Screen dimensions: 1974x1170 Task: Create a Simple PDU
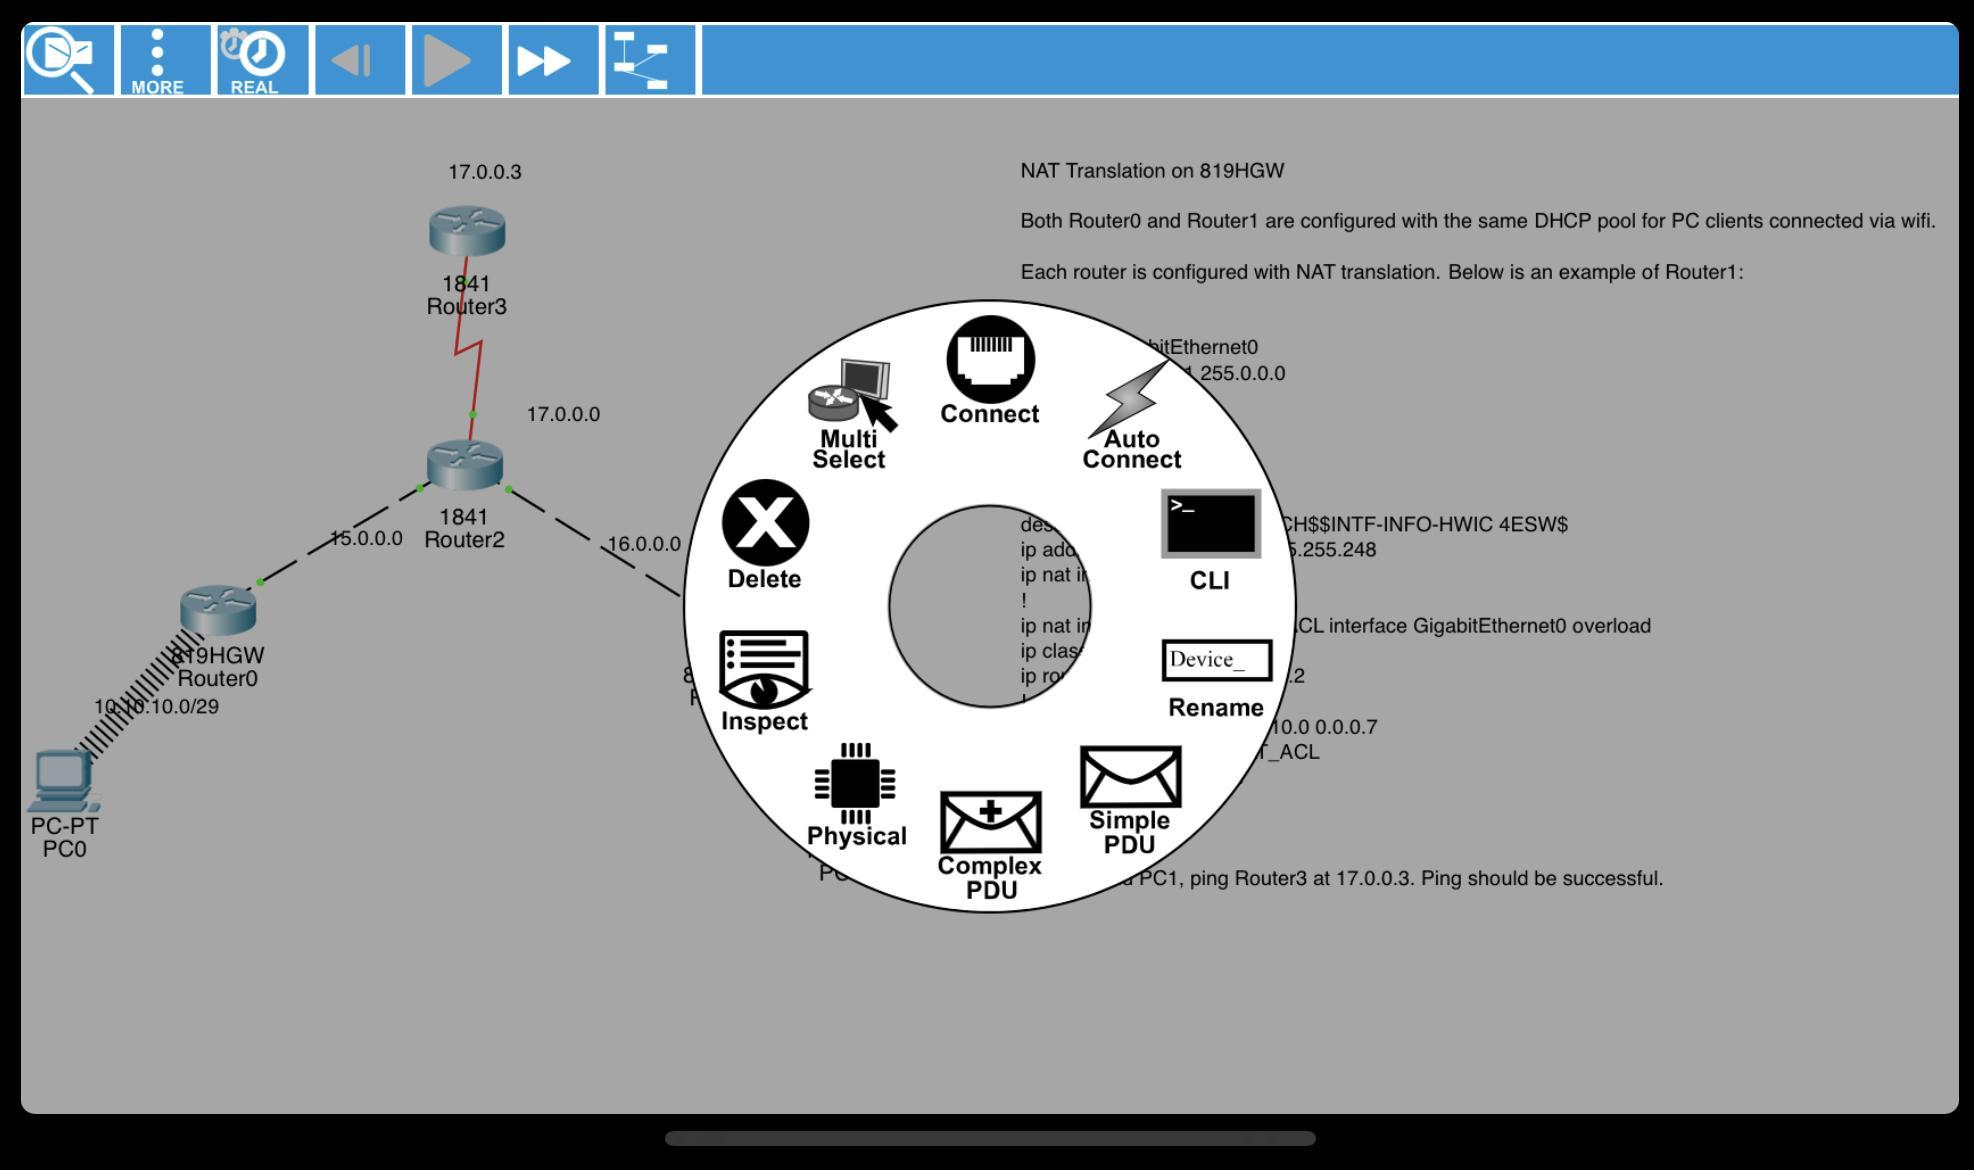pos(1130,801)
